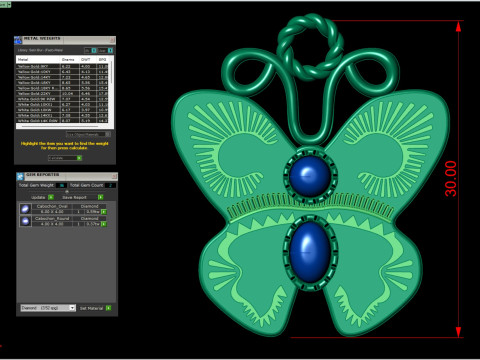
Task: Click the Cabochon_Oval gem thumbnail
Action: coord(26,209)
